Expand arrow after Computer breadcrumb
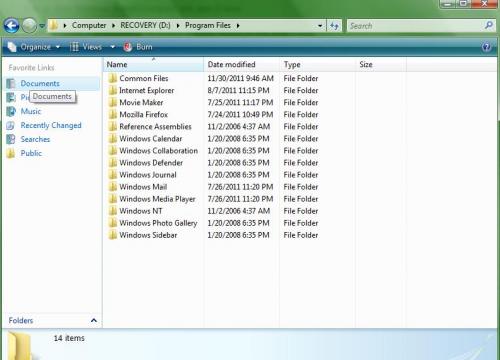The width and height of the screenshot is (500, 360). (113, 26)
